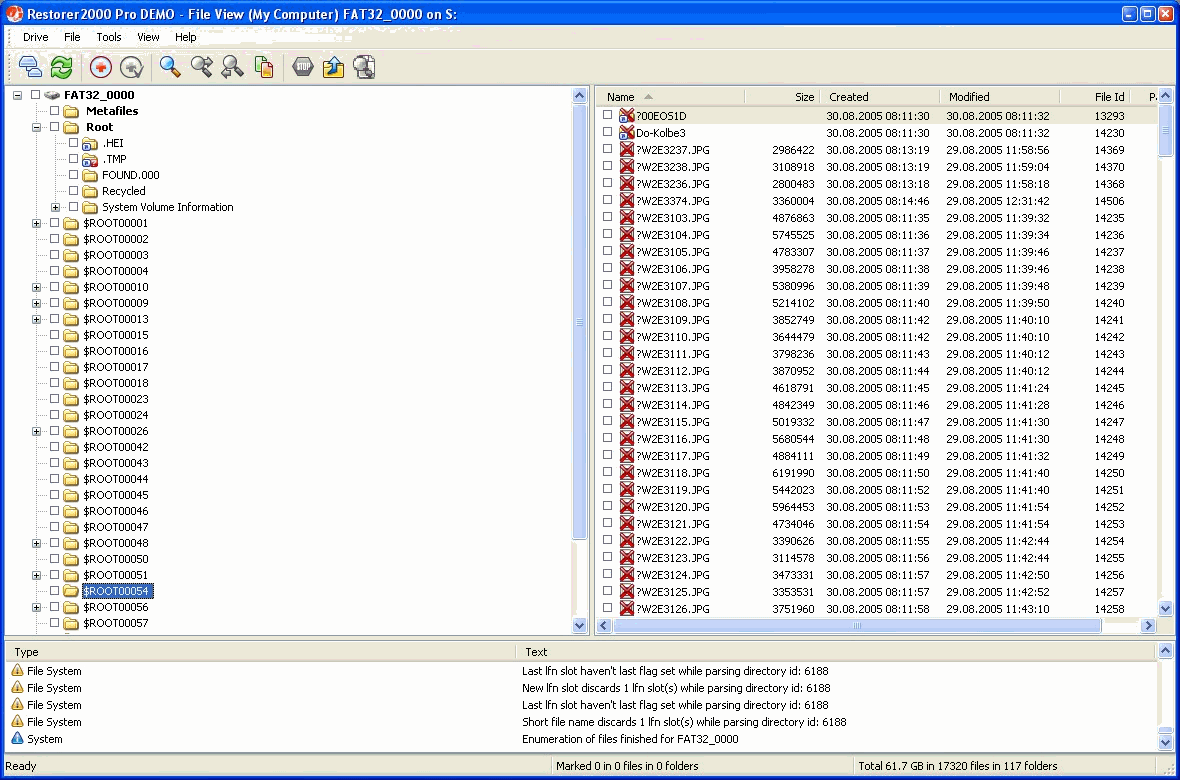Click the deleted file icon of ?W2E3237.JPG
Screen dimensions: 1180x780
click(626, 150)
